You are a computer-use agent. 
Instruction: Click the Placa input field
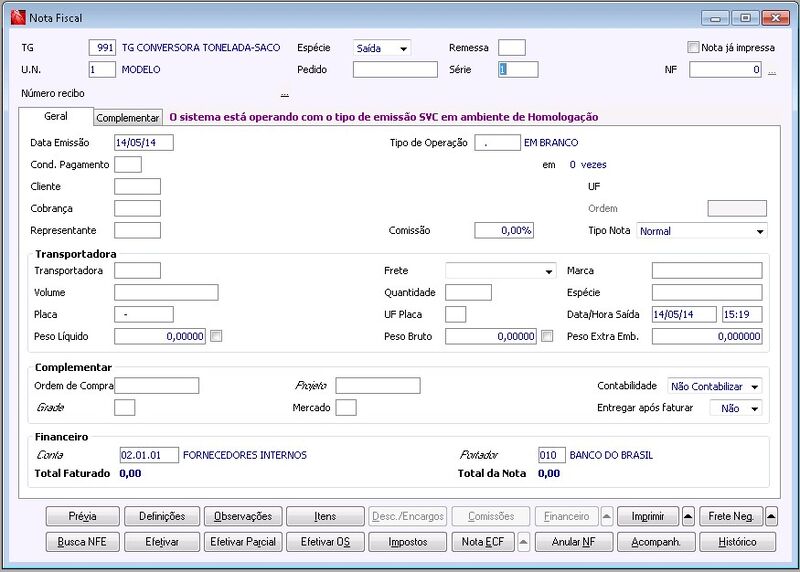point(144,314)
